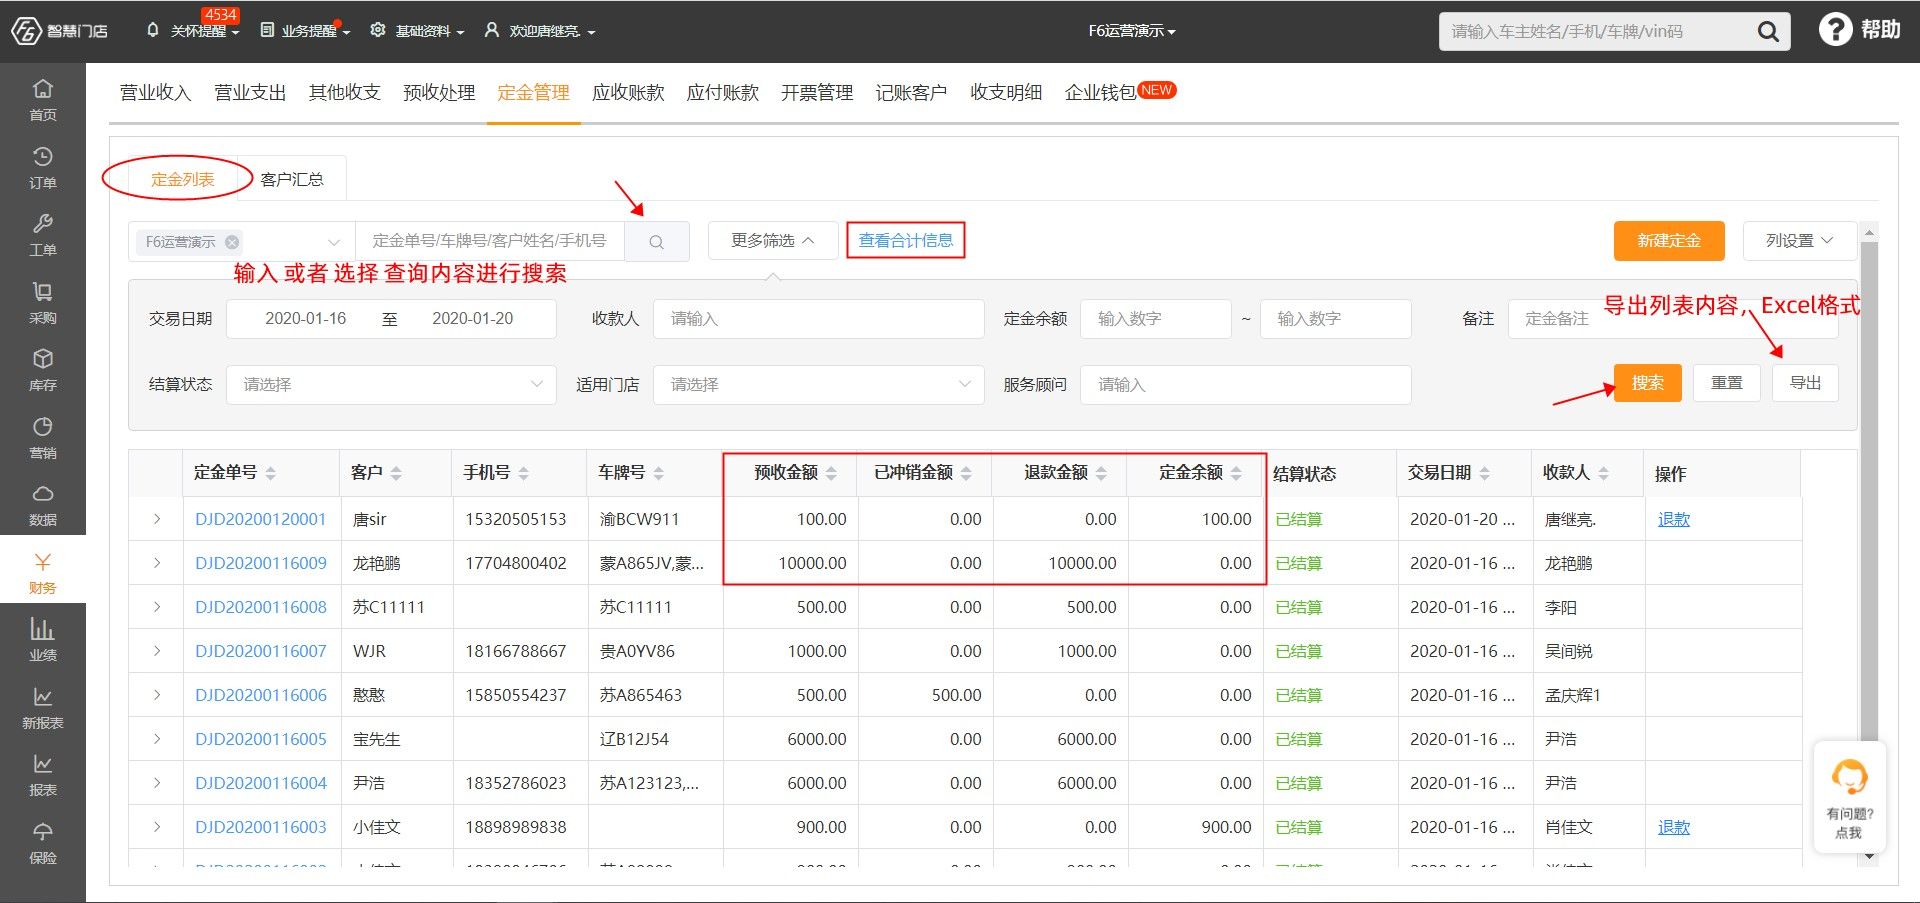
Task: Click the 交易日期 start date 2020-01-16
Action: (305, 319)
